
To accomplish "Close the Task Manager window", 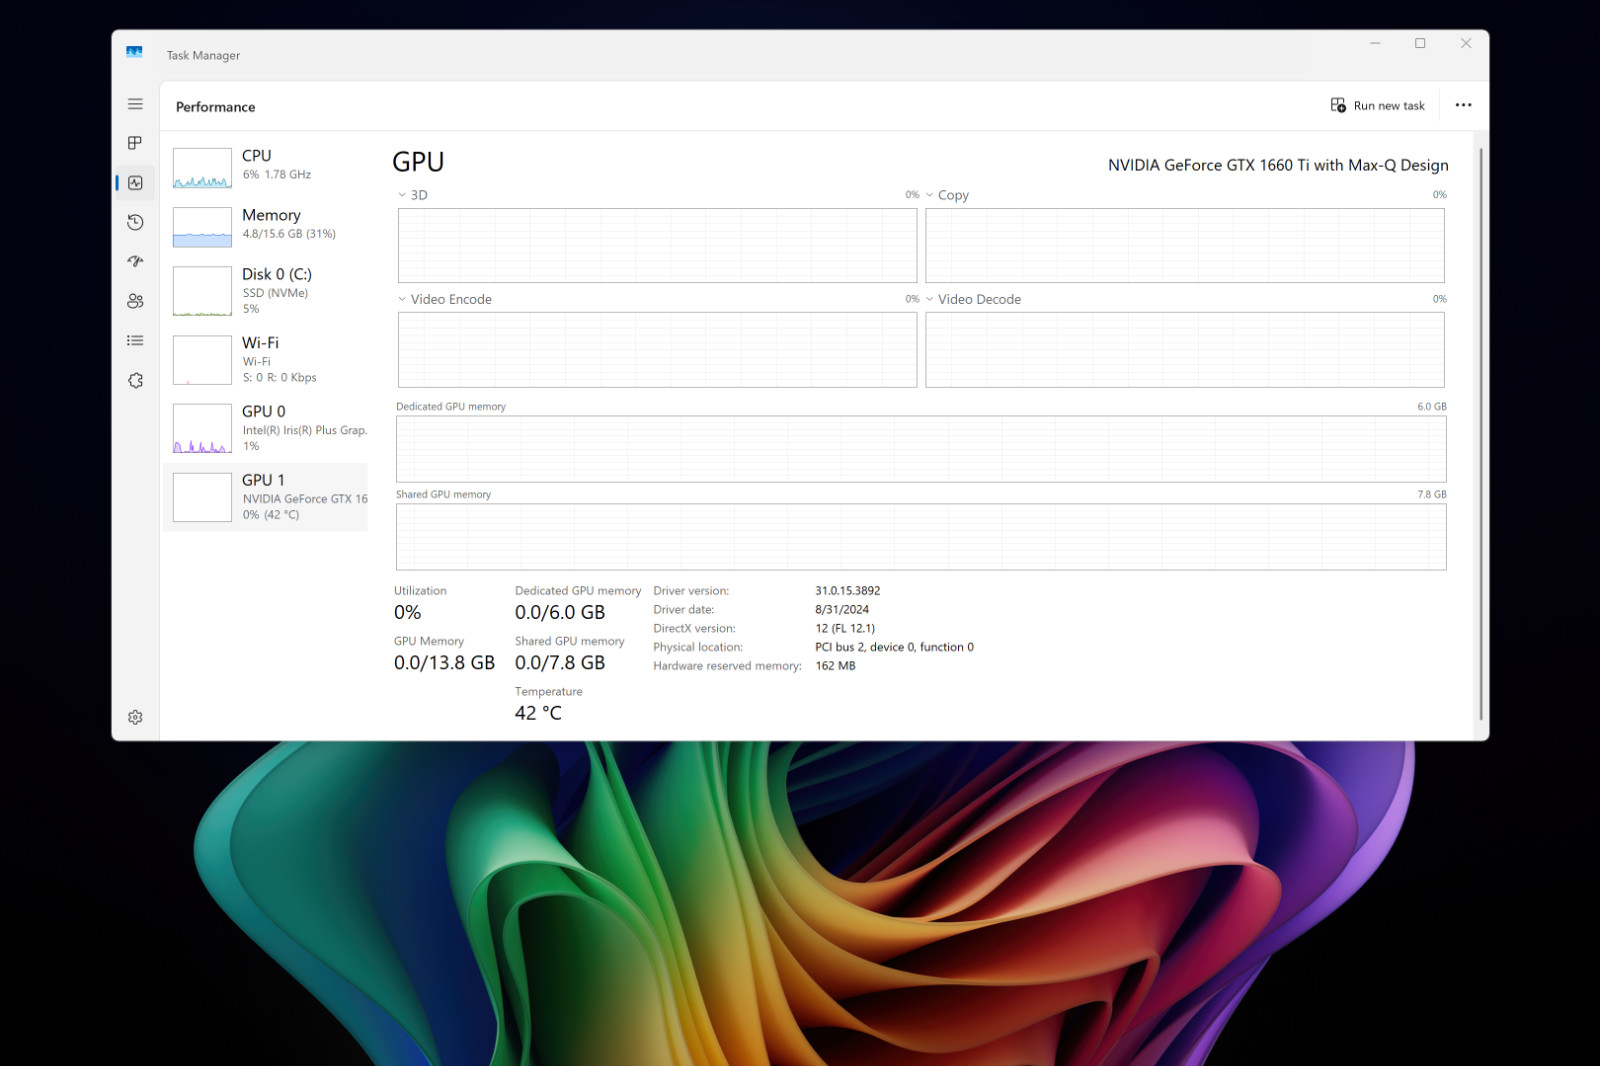I will (1466, 43).
